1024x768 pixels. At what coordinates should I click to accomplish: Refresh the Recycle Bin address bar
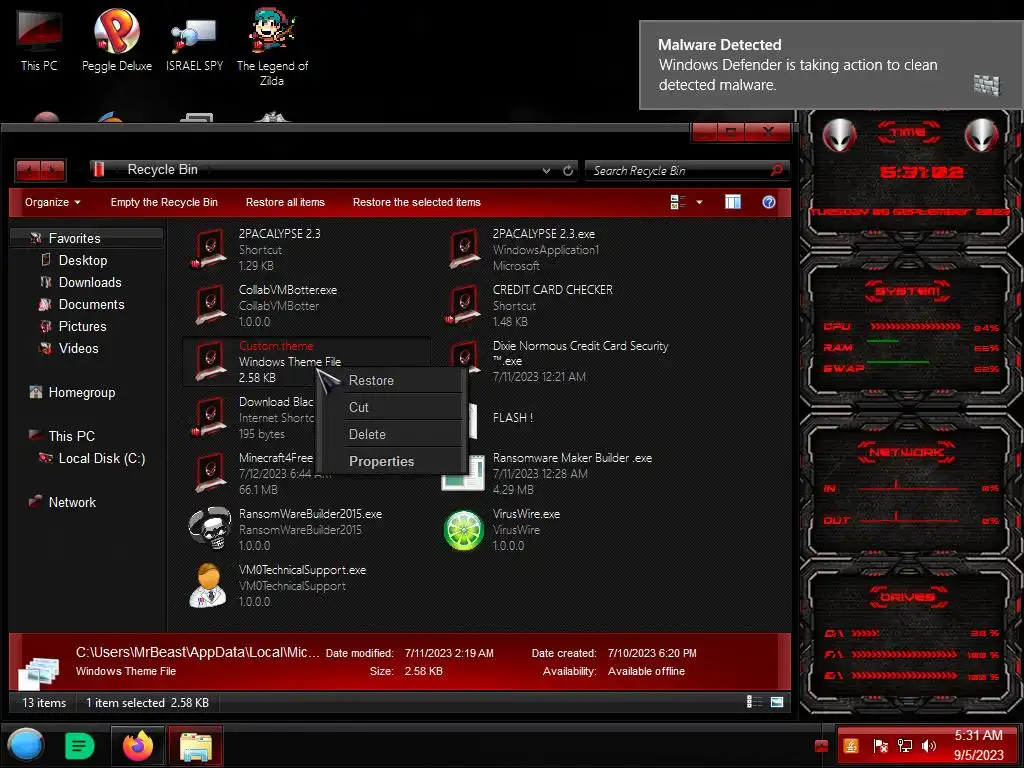[568, 170]
